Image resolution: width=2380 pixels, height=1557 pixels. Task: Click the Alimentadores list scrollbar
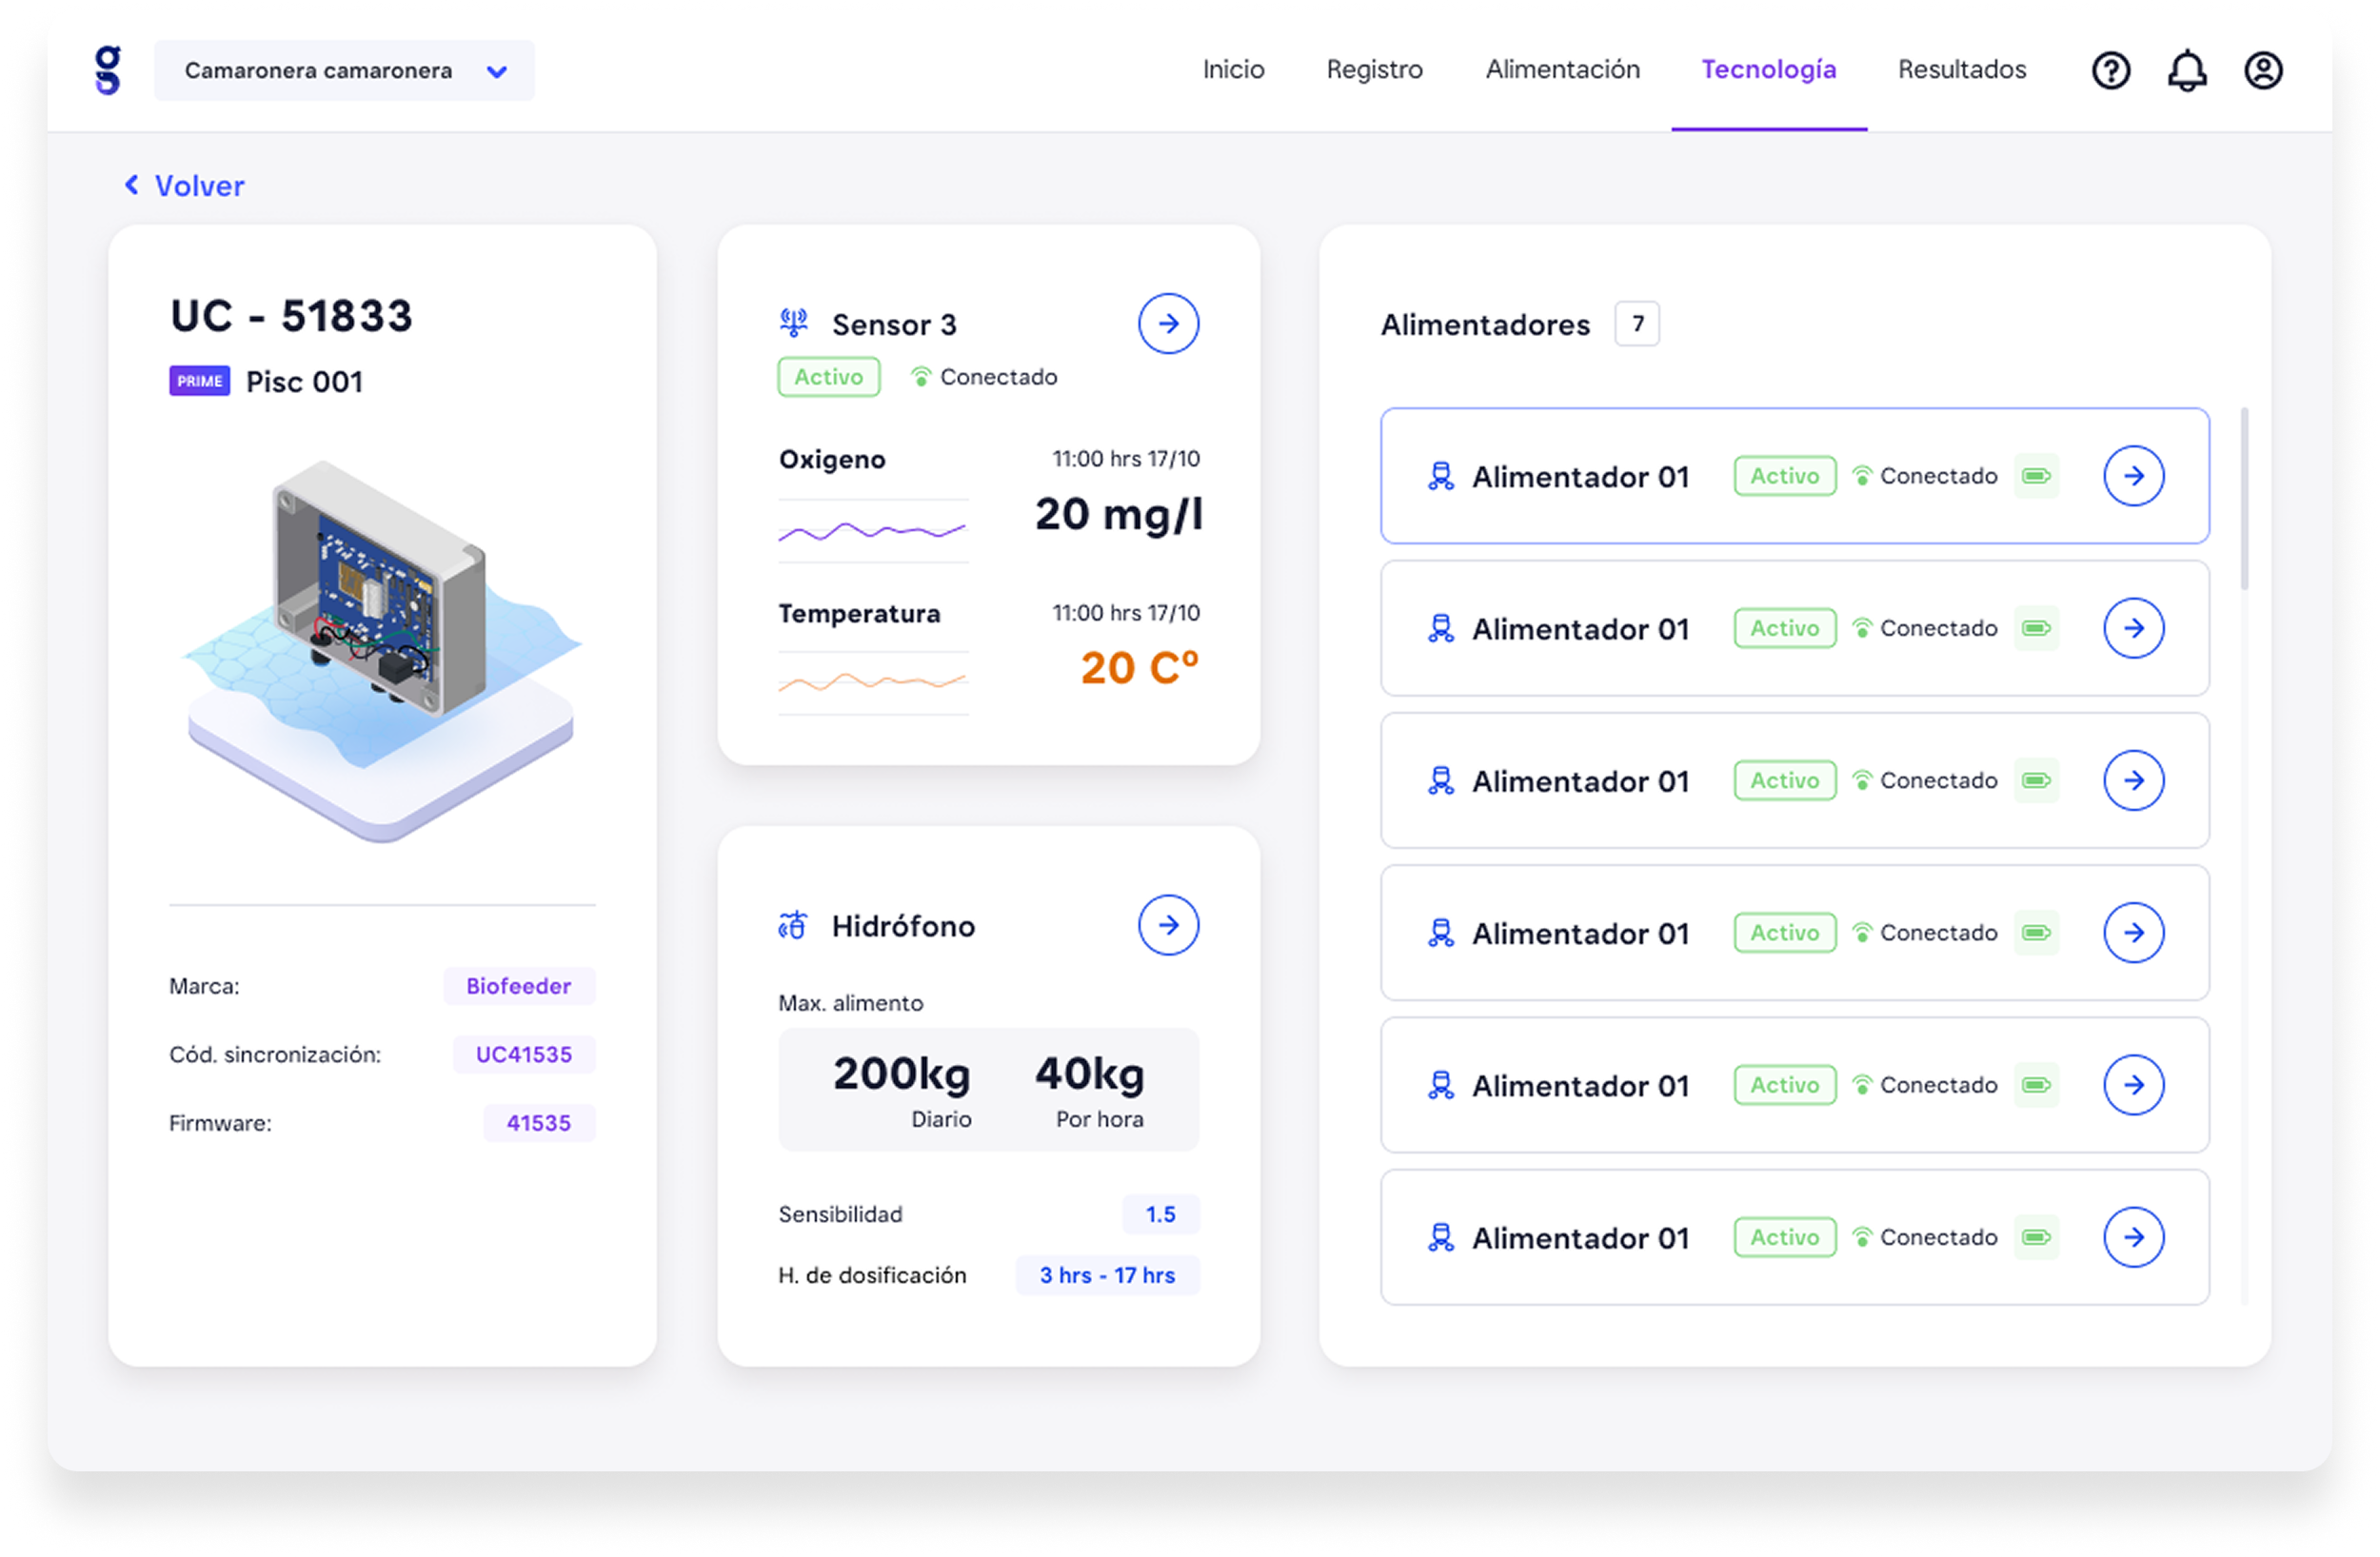[2244, 500]
